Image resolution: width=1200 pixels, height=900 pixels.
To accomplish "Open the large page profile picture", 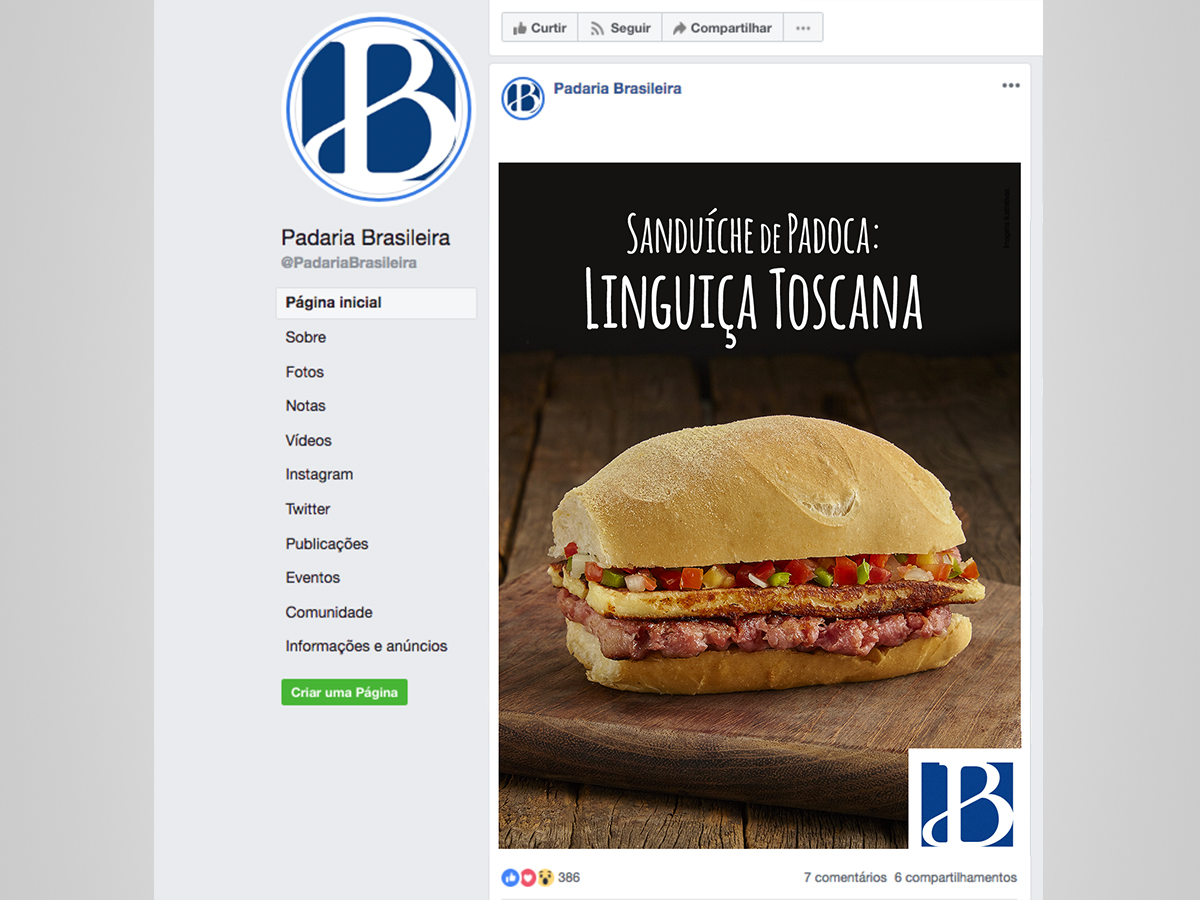I will 378,108.
